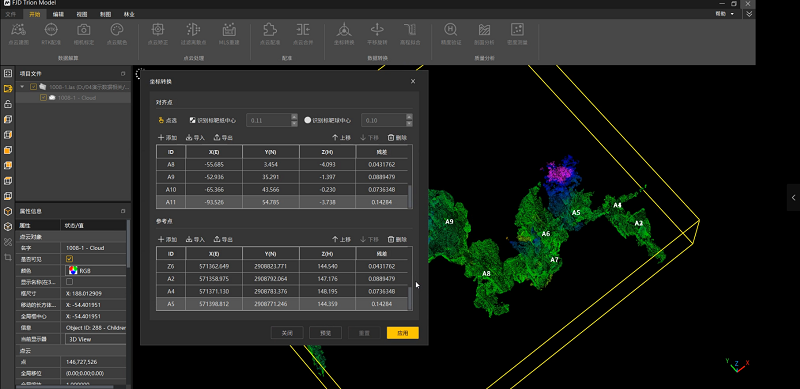Select the 点云赋色 palette icon
The image size is (800, 389).
click(x=117, y=34)
